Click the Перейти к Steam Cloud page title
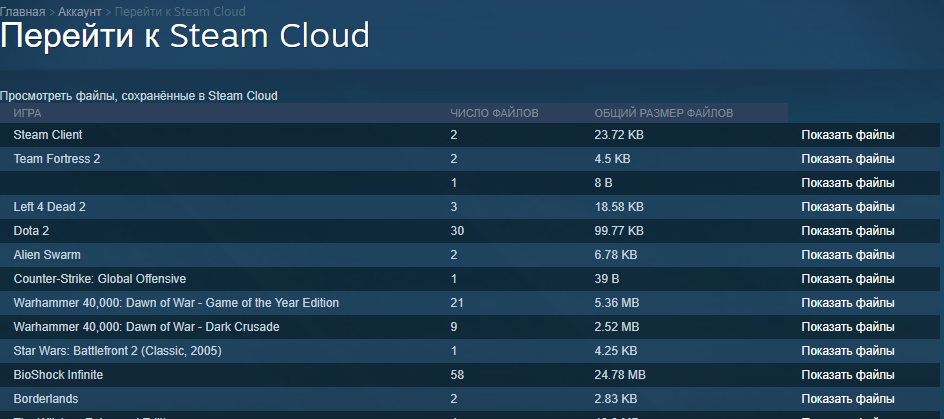This screenshot has width=944, height=419. pos(184,36)
